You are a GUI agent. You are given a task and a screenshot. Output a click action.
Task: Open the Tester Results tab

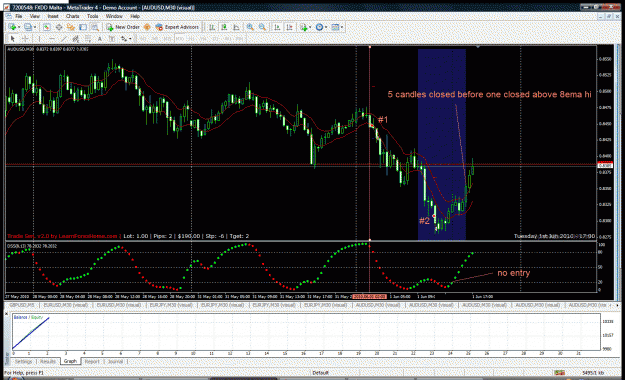pos(48,361)
